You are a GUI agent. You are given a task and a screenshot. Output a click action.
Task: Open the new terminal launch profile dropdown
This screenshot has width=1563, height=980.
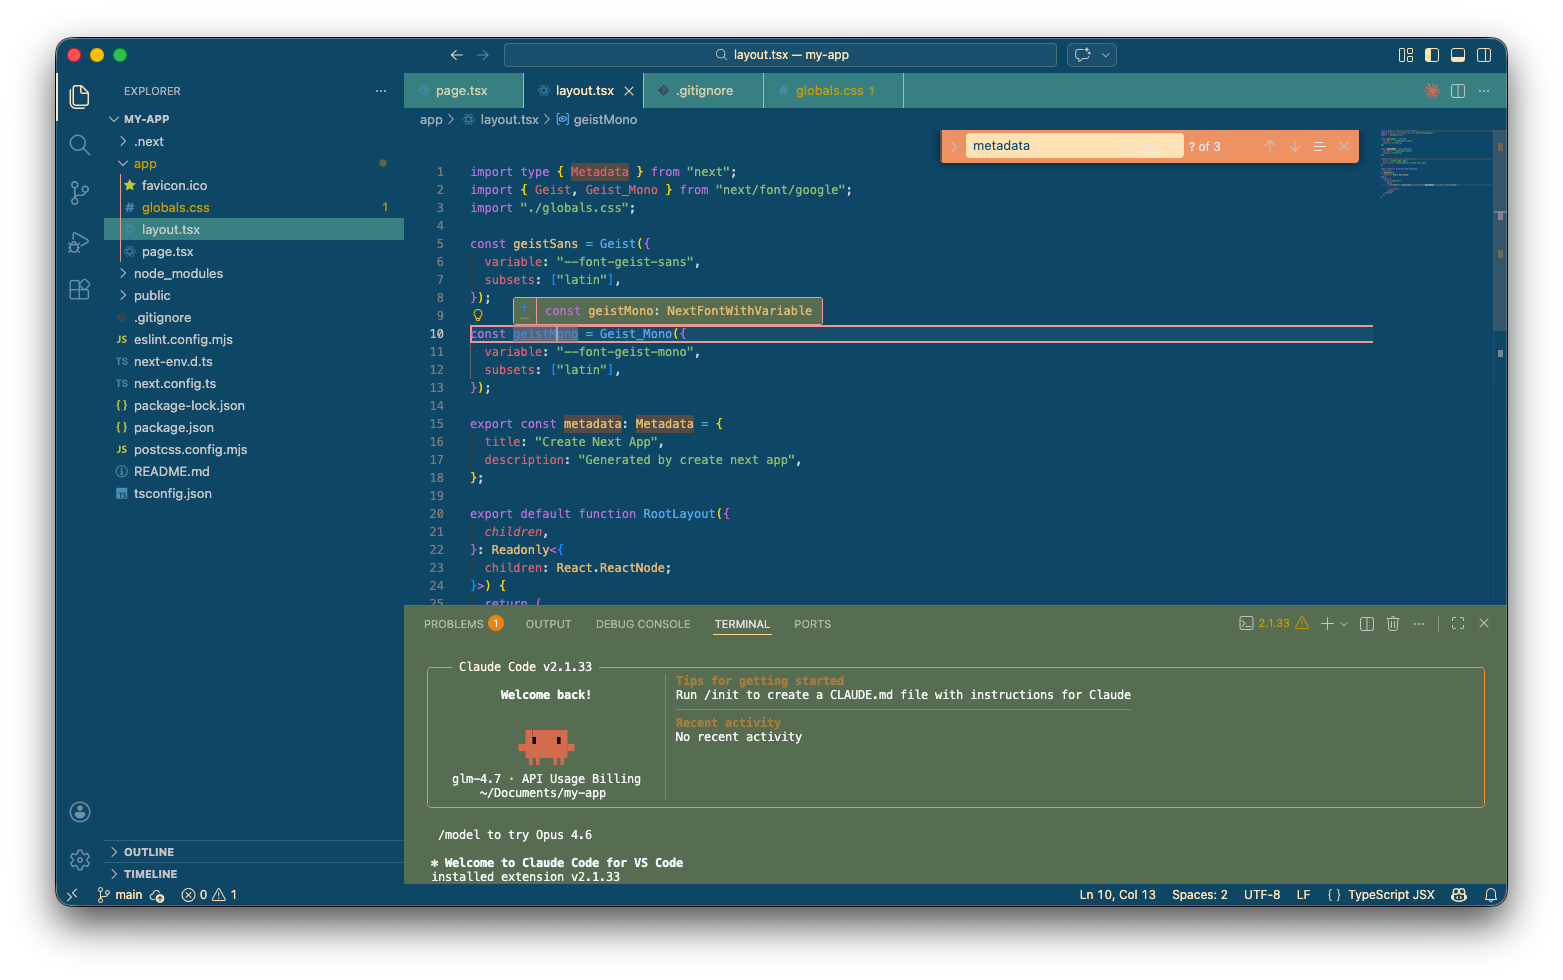coord(1344,624)
